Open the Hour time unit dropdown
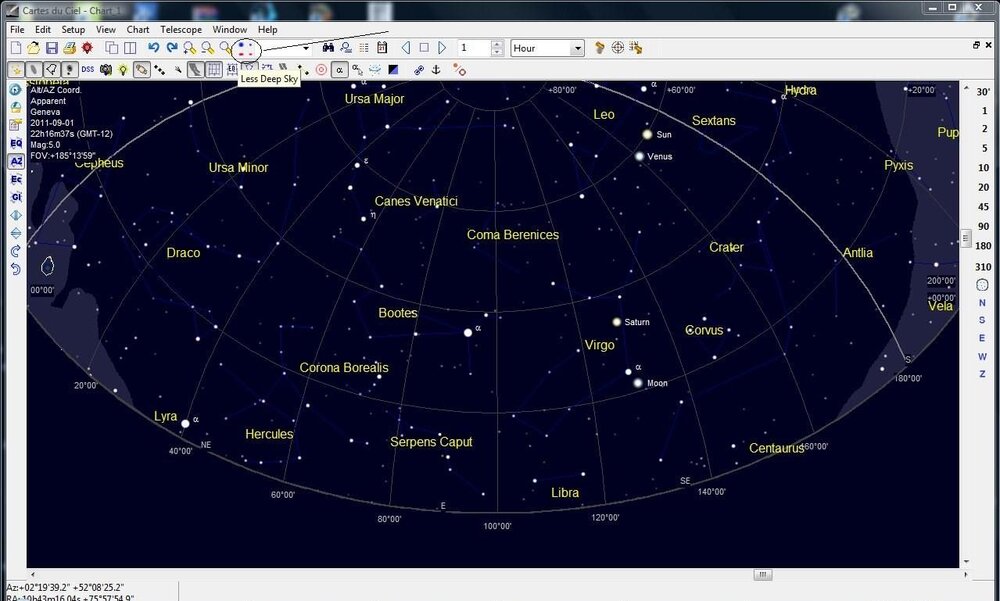 577,48
